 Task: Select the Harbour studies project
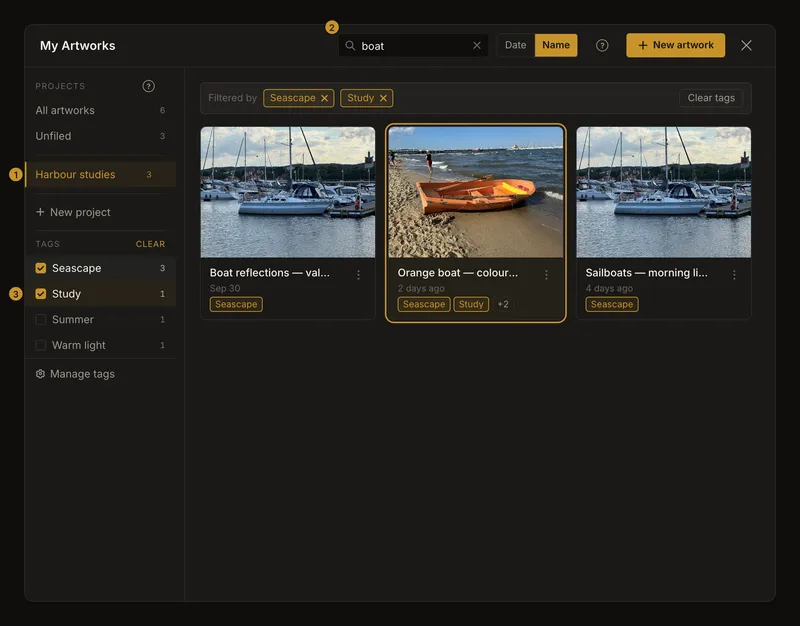(101, 174)
